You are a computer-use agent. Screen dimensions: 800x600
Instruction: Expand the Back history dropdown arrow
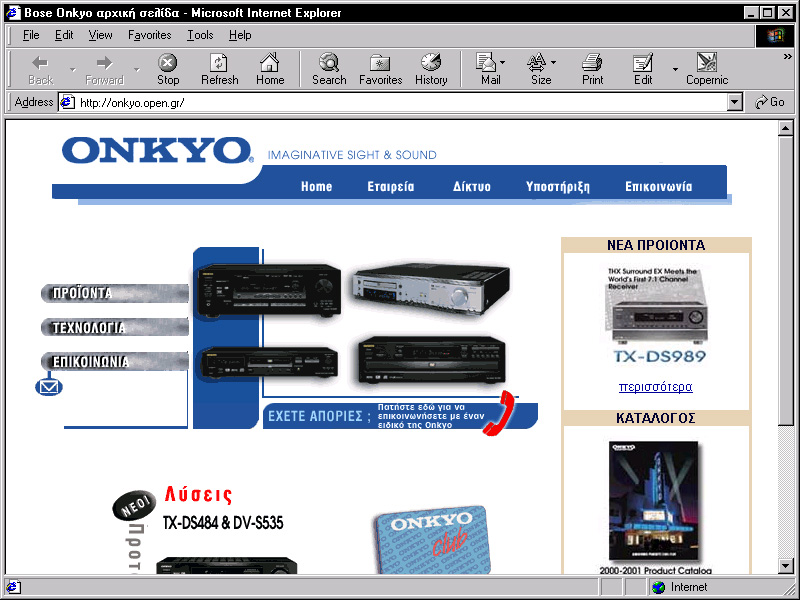pyautogui.click(x=72, y=69)
